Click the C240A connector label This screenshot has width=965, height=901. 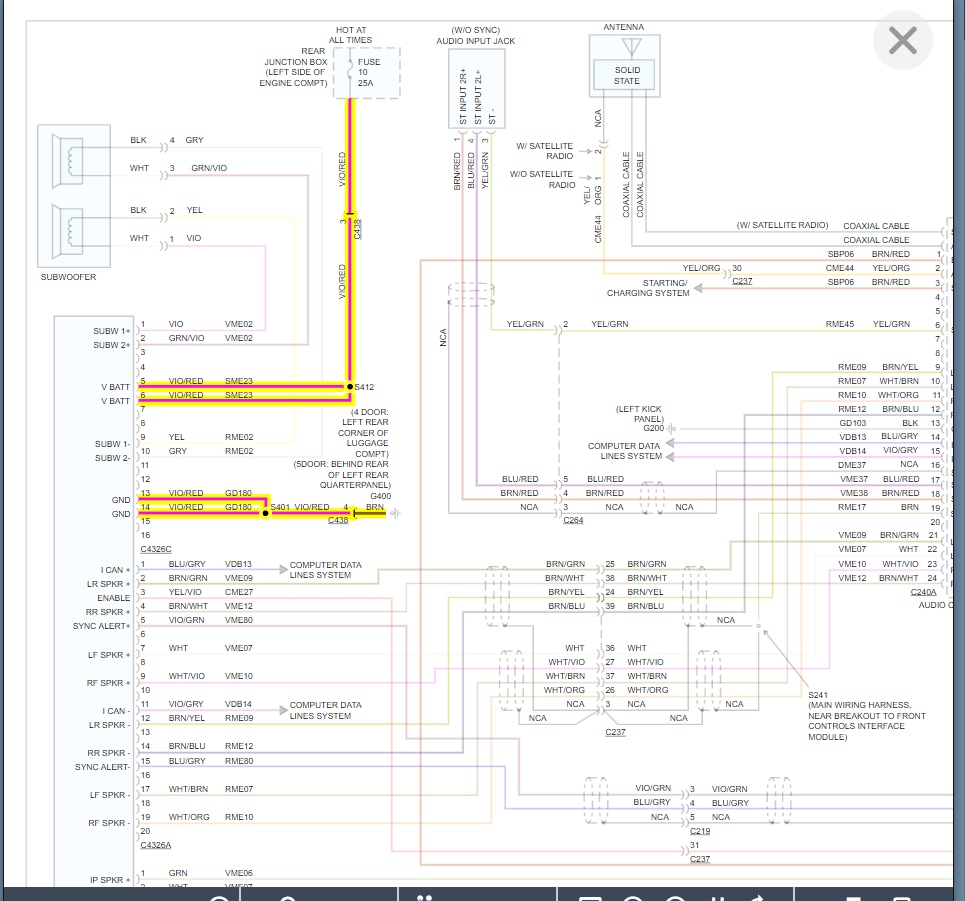tap(923, 592)
